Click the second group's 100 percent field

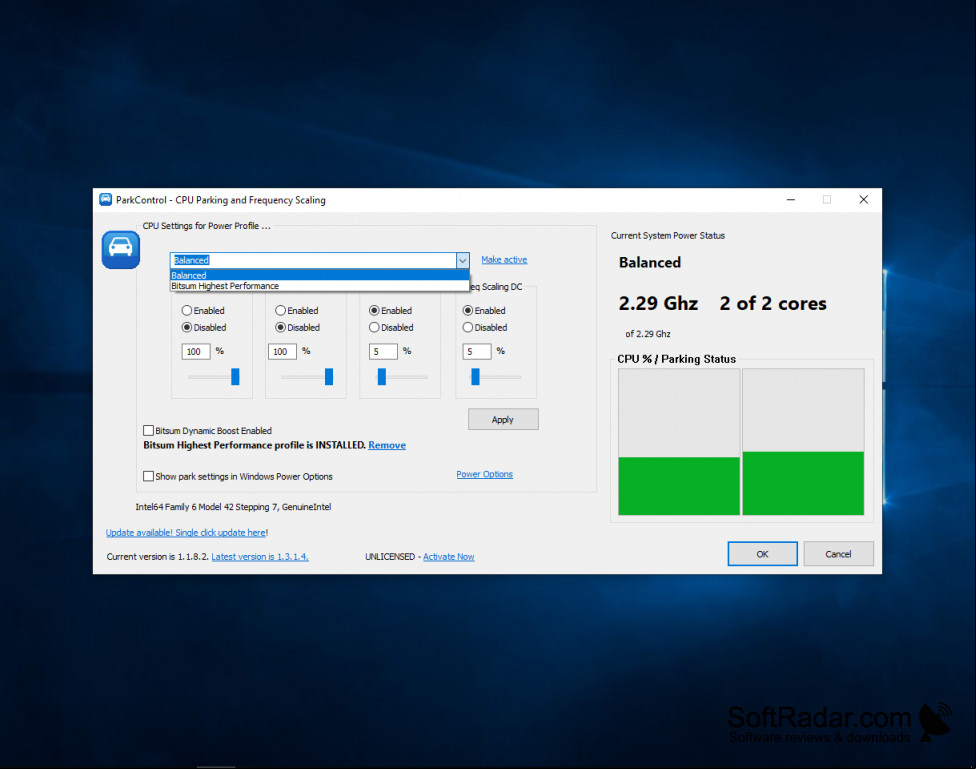tap(283, 351)
